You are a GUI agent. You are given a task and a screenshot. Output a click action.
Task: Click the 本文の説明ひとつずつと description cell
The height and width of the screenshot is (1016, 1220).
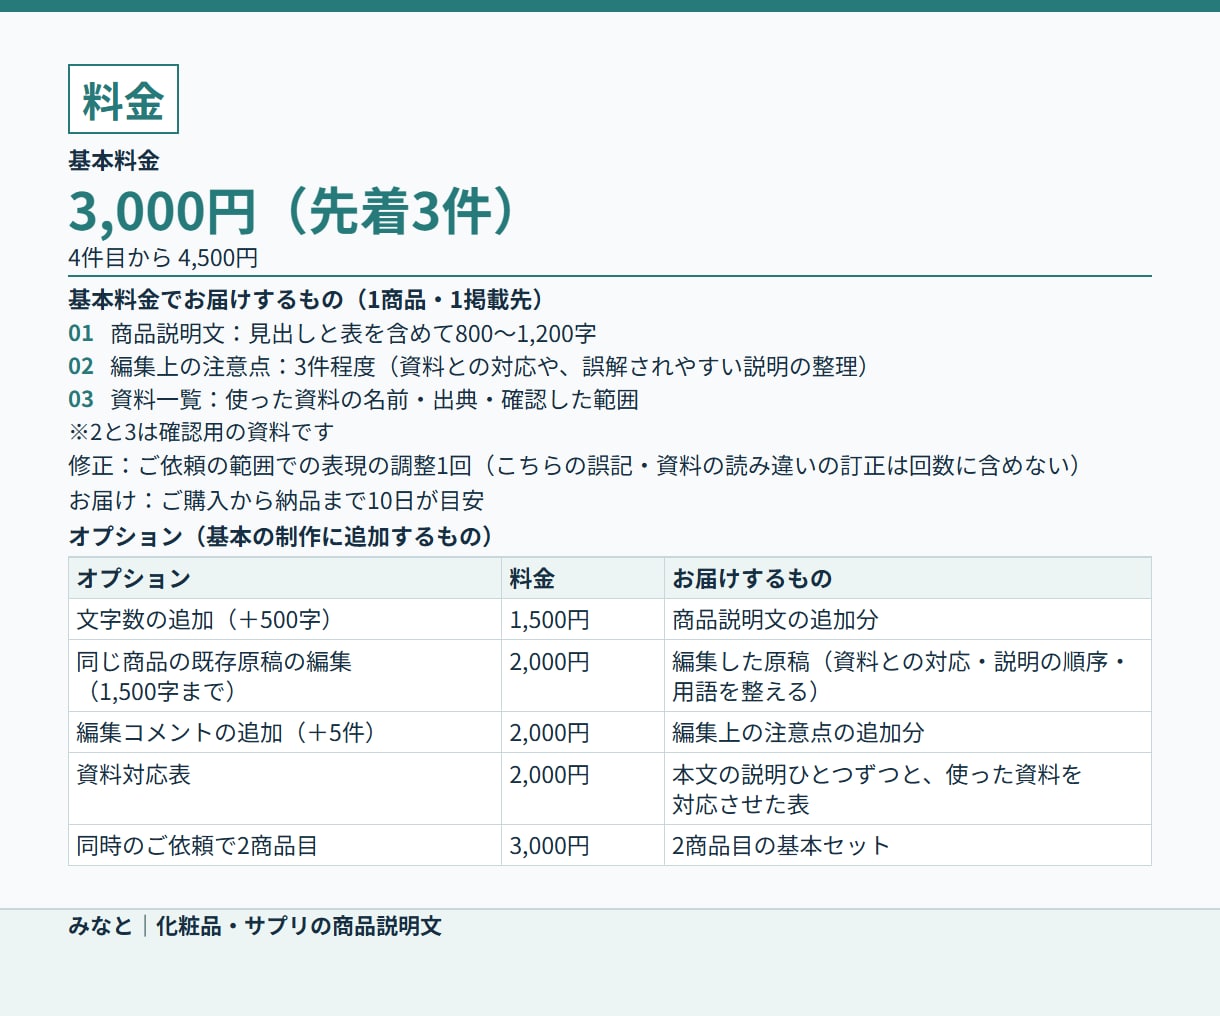click(x=908, y=789)
